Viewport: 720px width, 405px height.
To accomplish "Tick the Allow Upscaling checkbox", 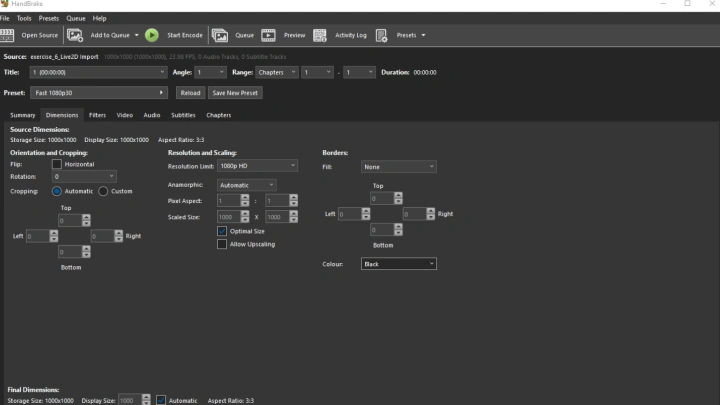I will point(222,244).
